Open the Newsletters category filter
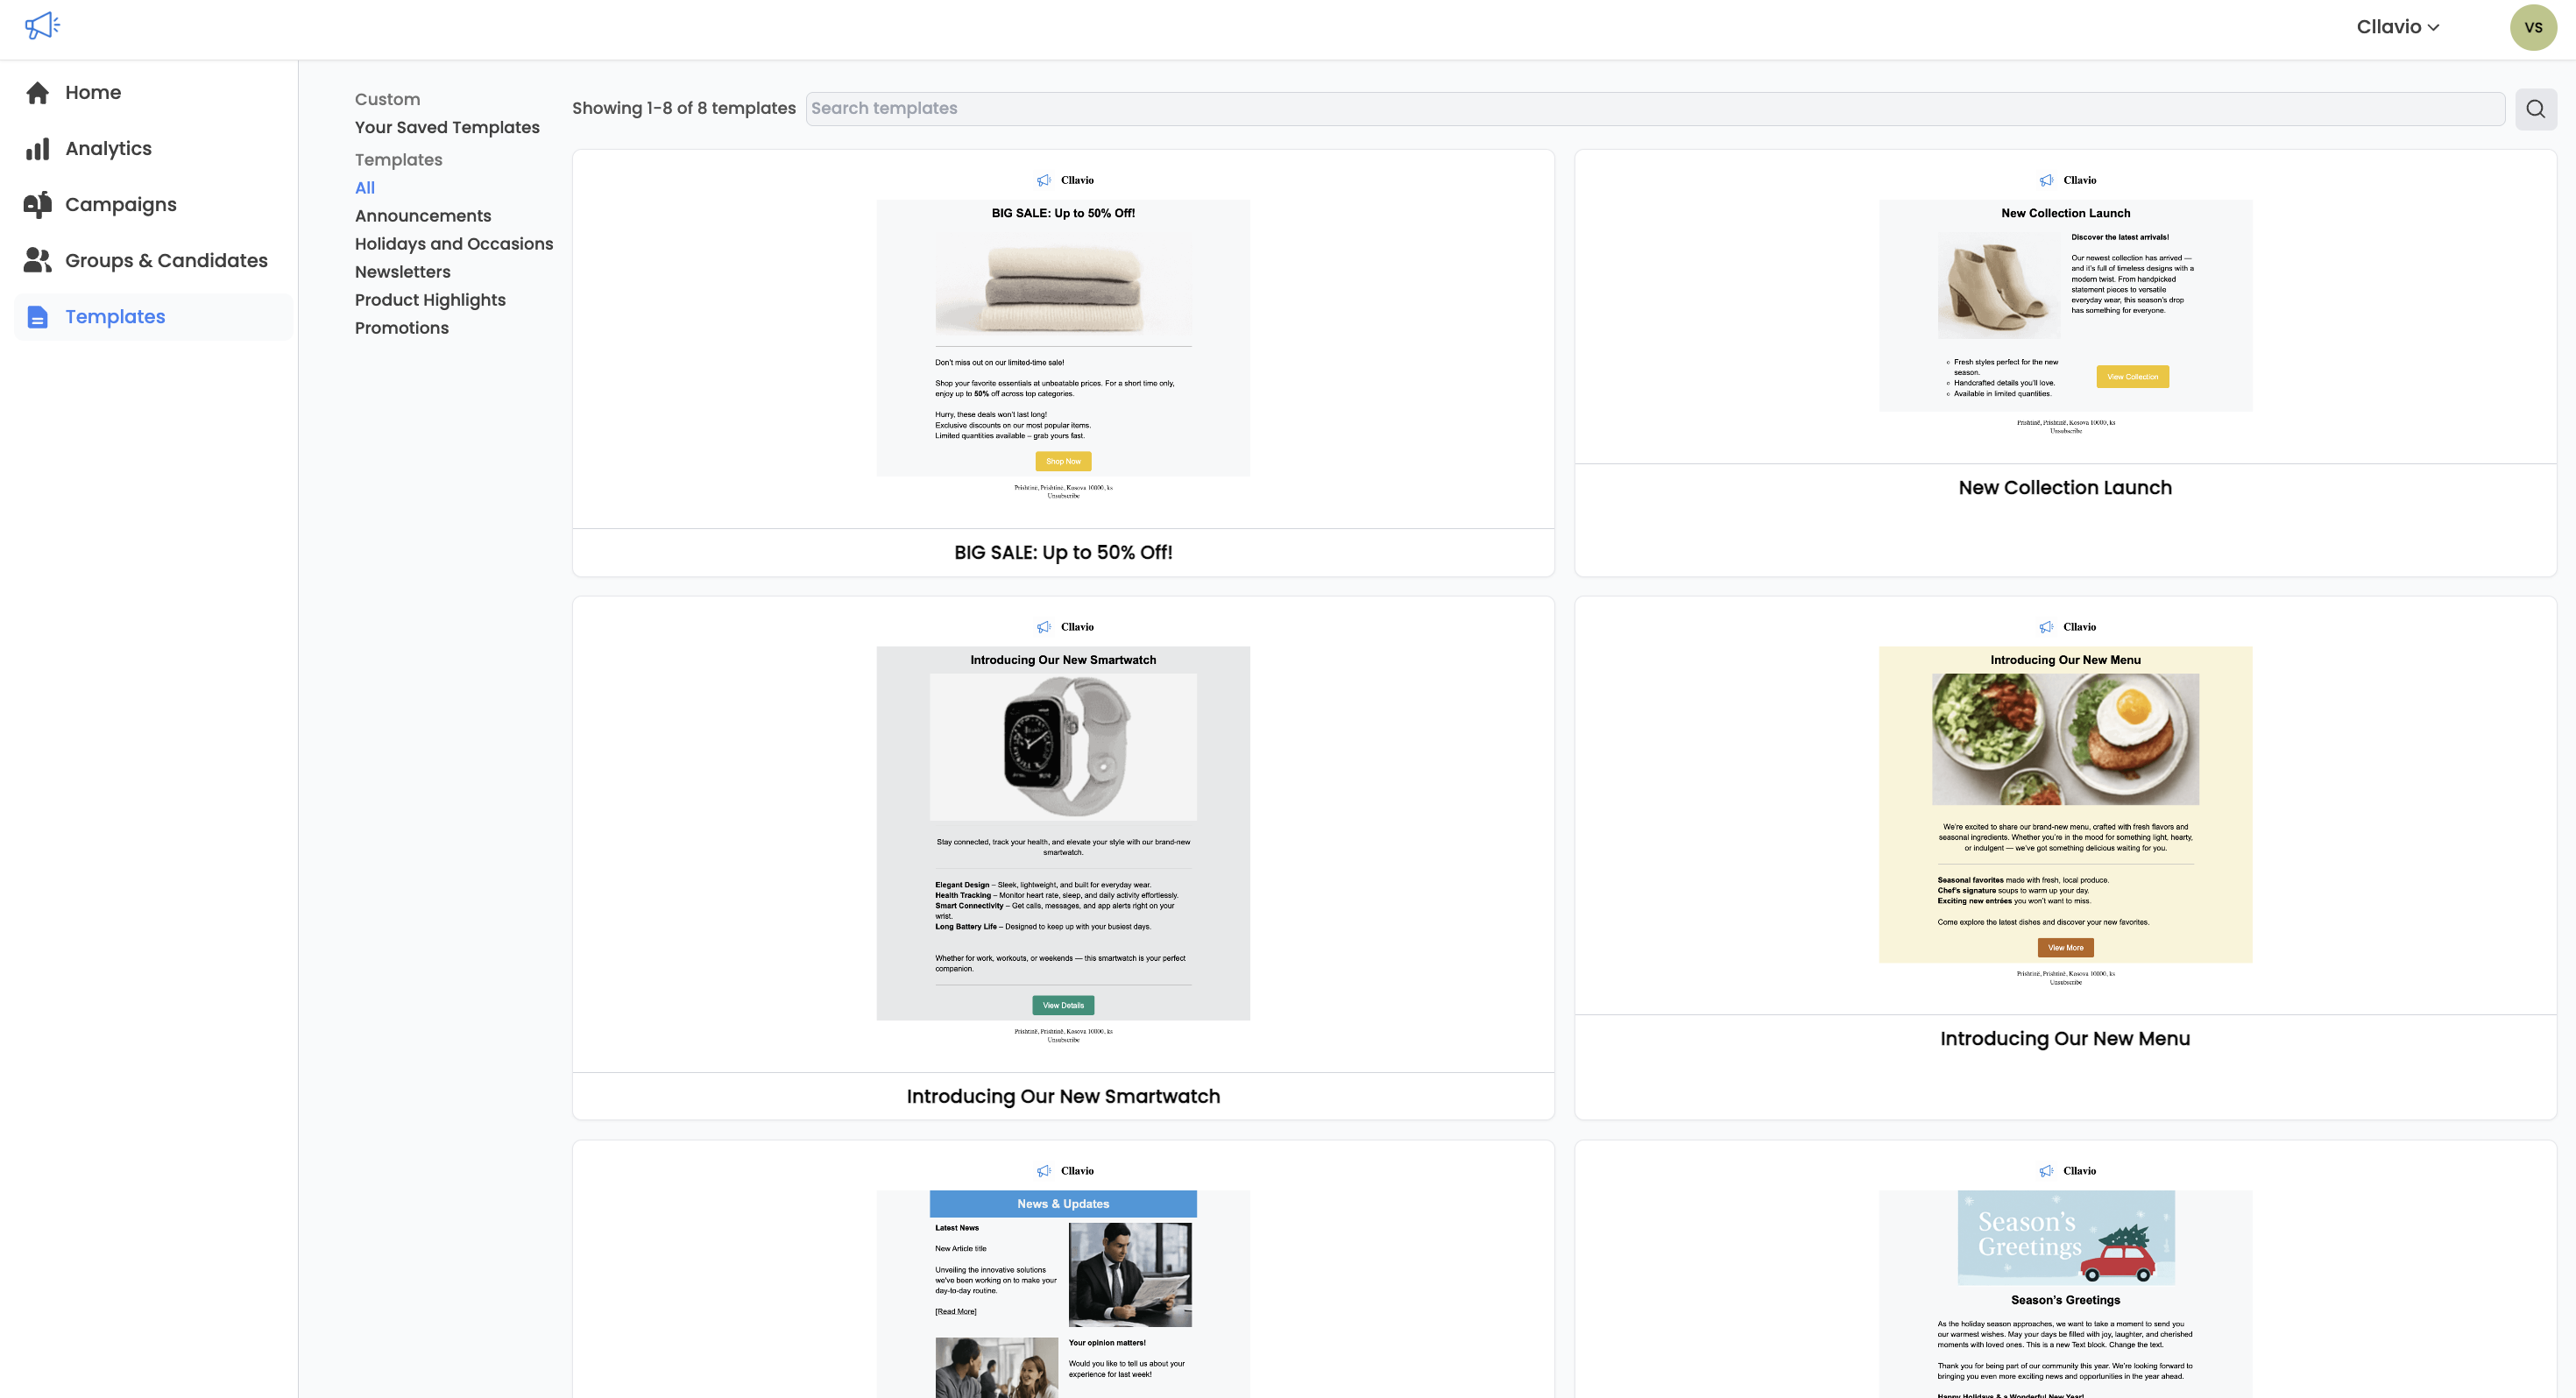Image resolution: width=2576 pixels, height=1398 pixels. 402,272
